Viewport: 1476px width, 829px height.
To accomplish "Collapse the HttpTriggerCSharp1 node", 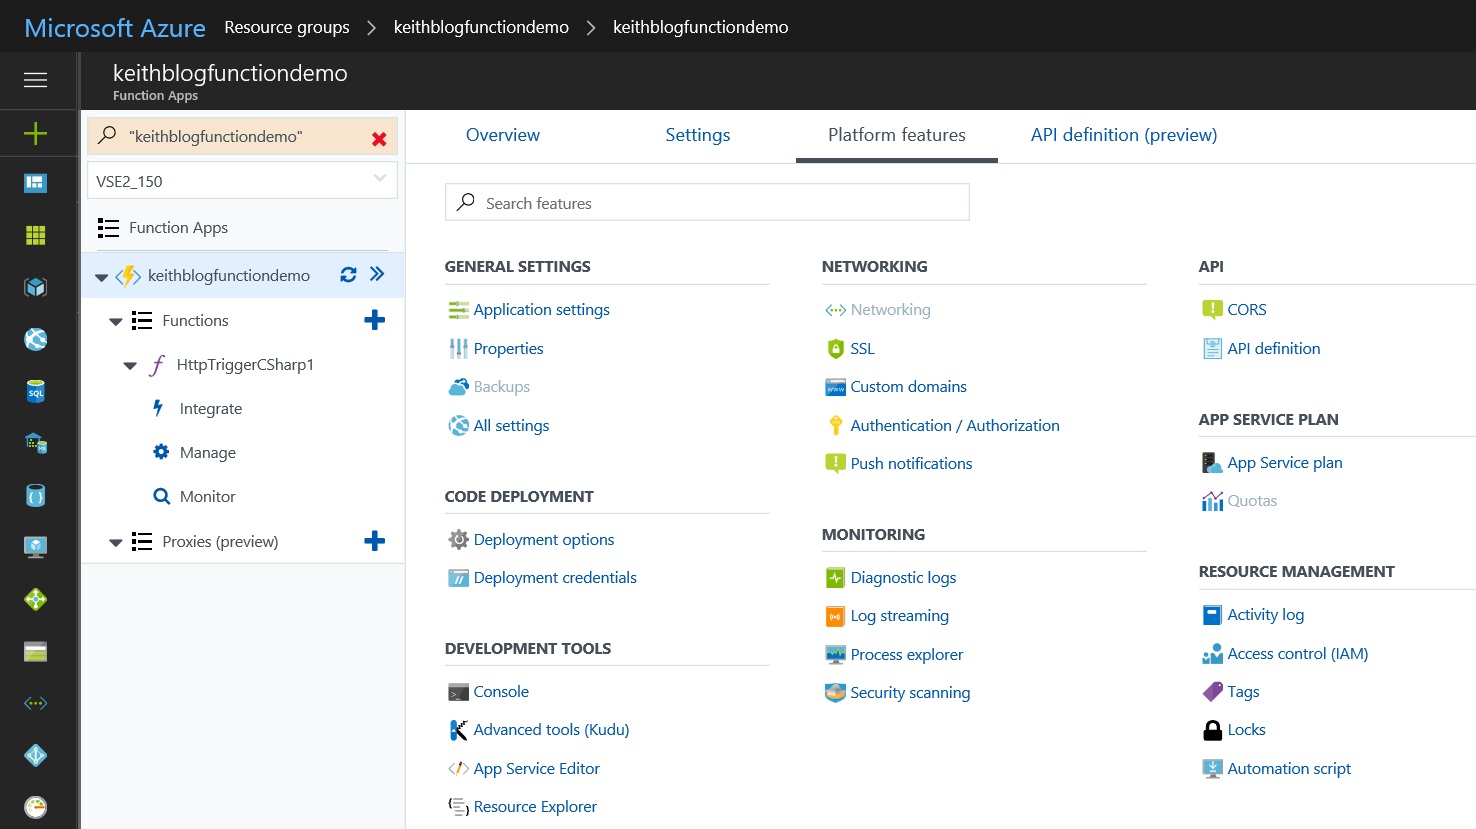I will 129,364.
